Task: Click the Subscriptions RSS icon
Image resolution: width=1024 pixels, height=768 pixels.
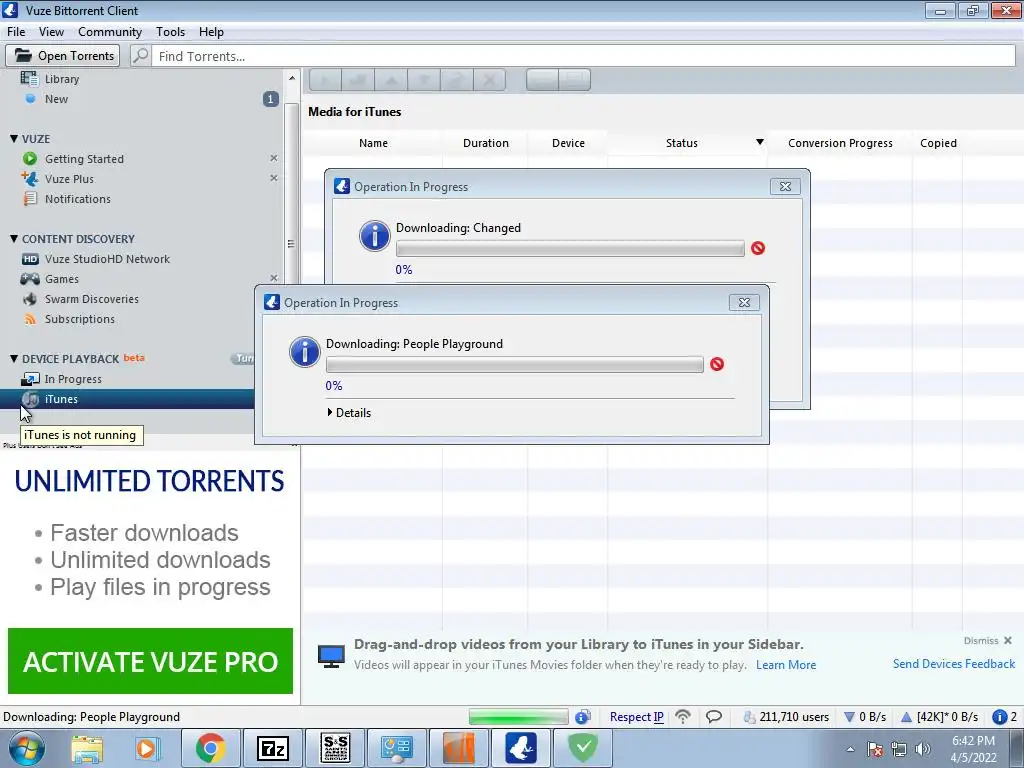Action: coord(30,319)
